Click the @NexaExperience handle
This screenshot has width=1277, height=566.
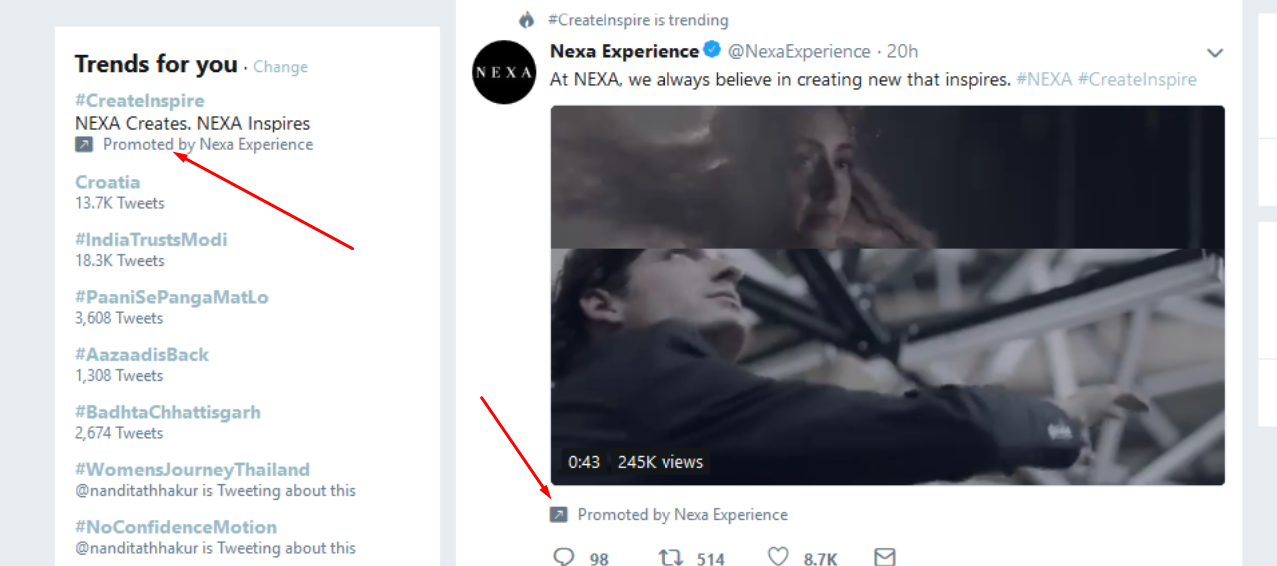point(799,51)
